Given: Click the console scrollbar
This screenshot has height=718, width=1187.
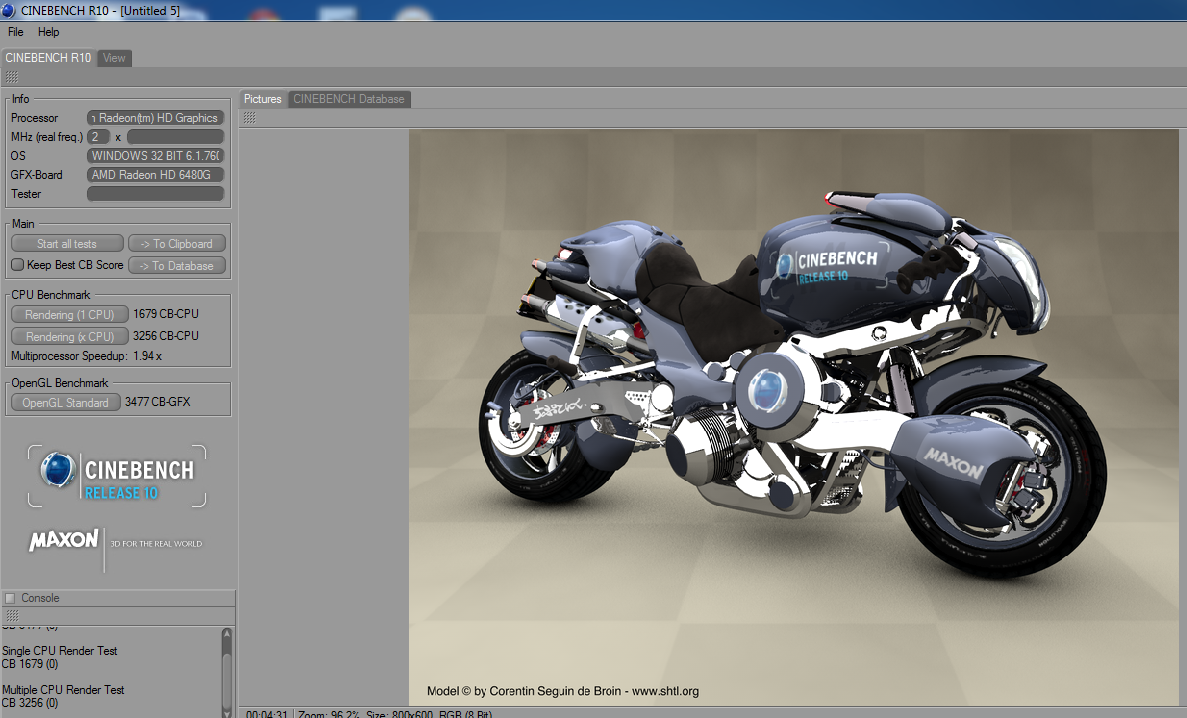Looking at the screenshot, I should [x=226, y=673].
